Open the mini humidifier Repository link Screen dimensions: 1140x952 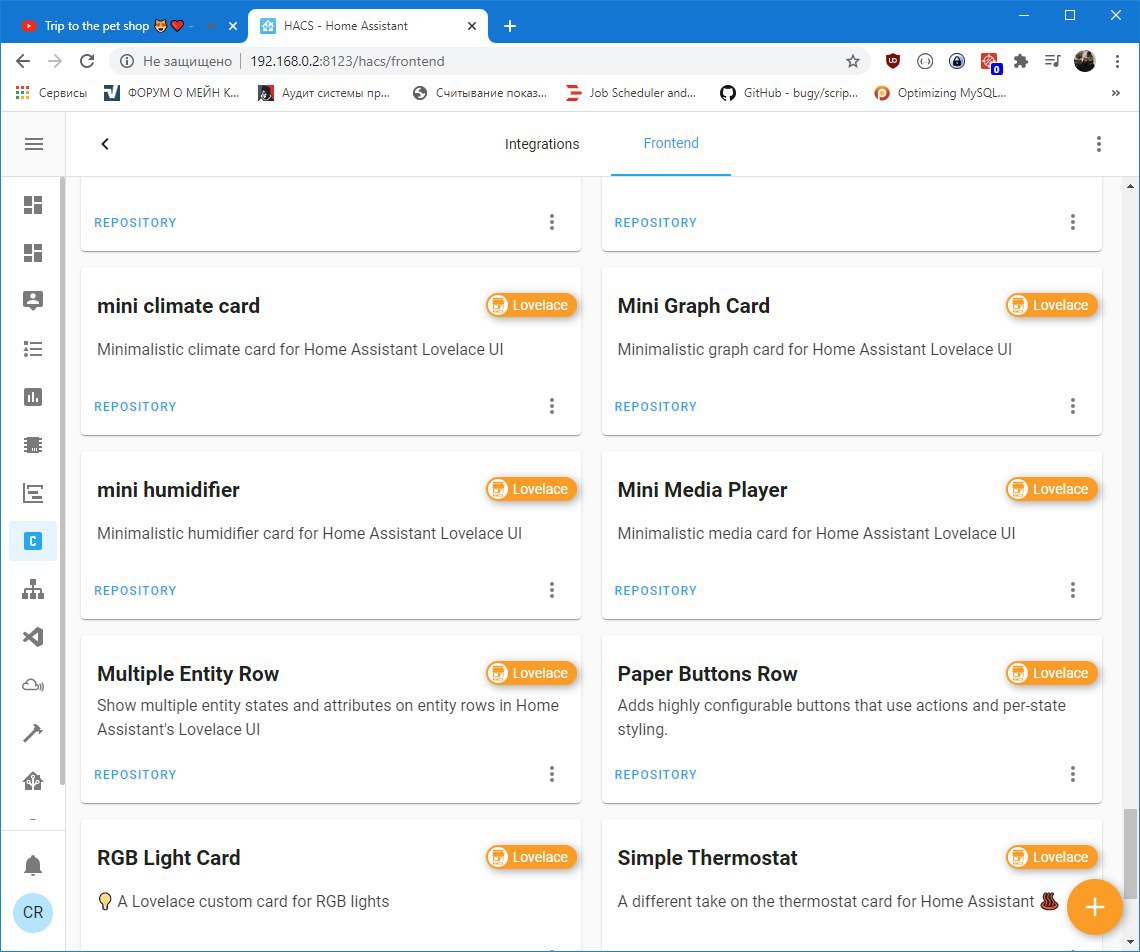(x=135, y=591)
